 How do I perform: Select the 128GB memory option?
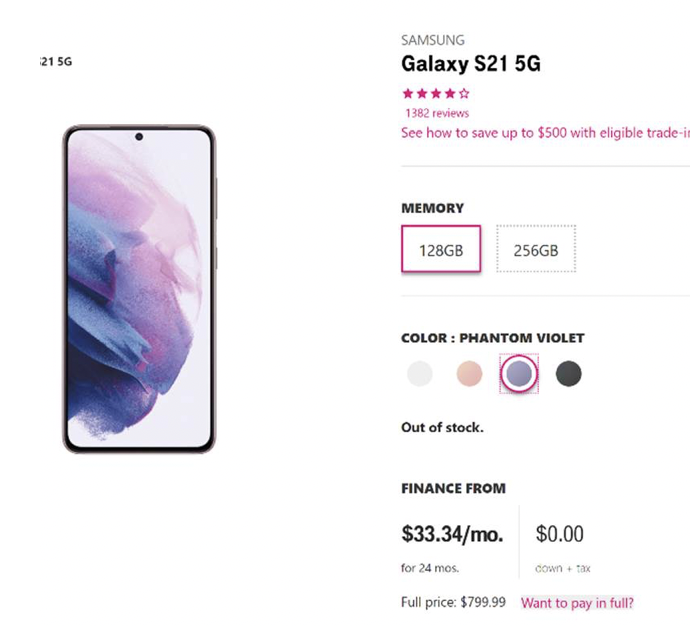pyautogui.click(x=441, y=250)
